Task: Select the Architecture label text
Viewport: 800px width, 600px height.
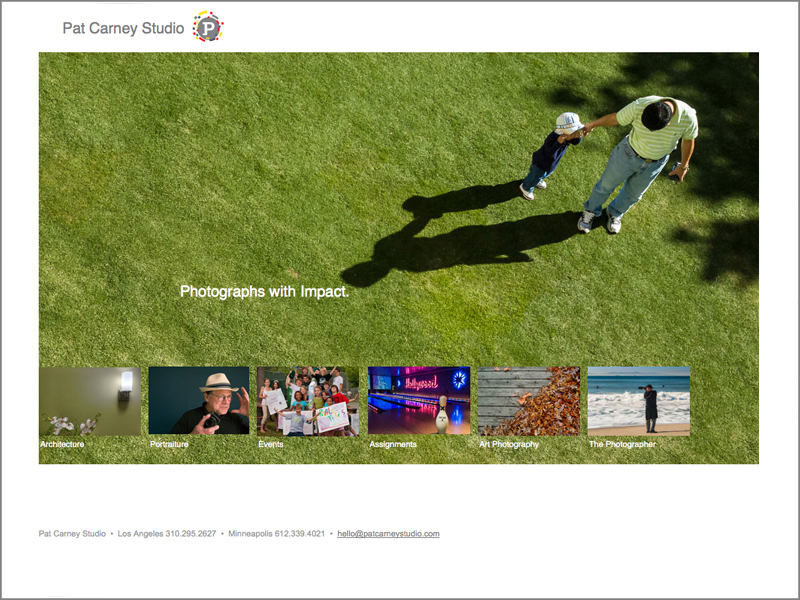Action: click(x=62, y=444)
